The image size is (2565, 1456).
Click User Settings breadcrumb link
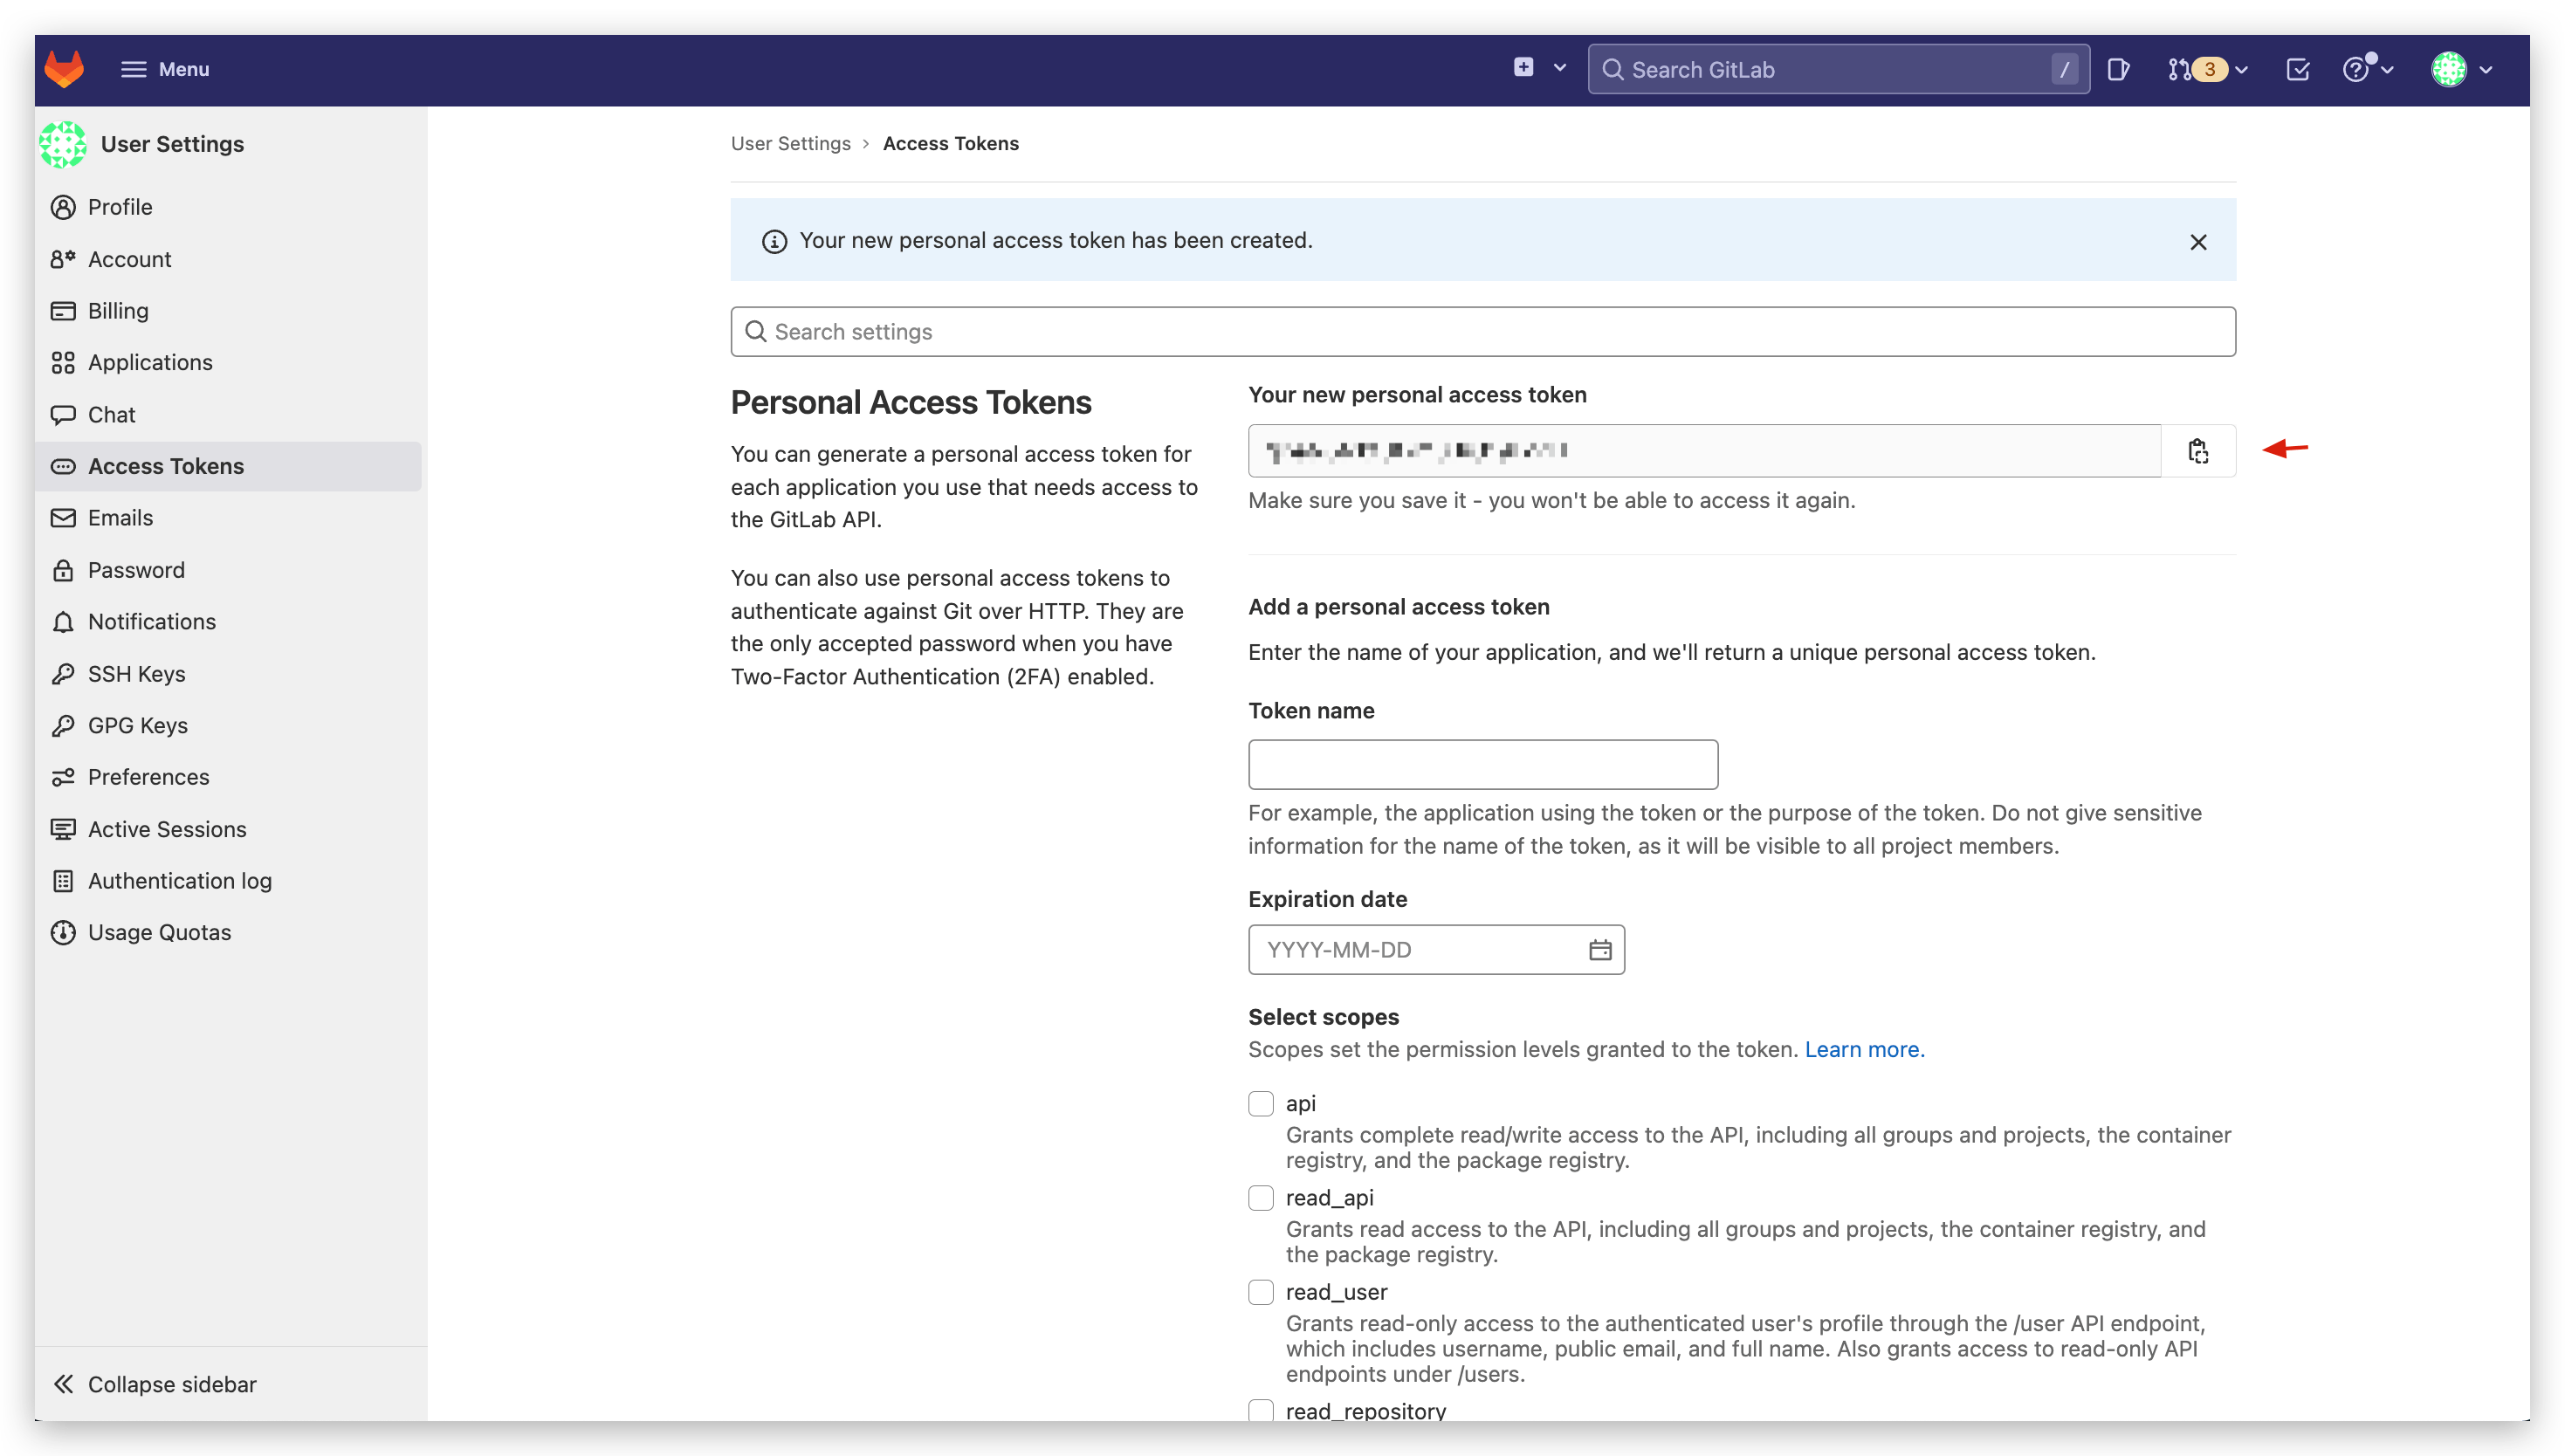click(x=790, y=143)
